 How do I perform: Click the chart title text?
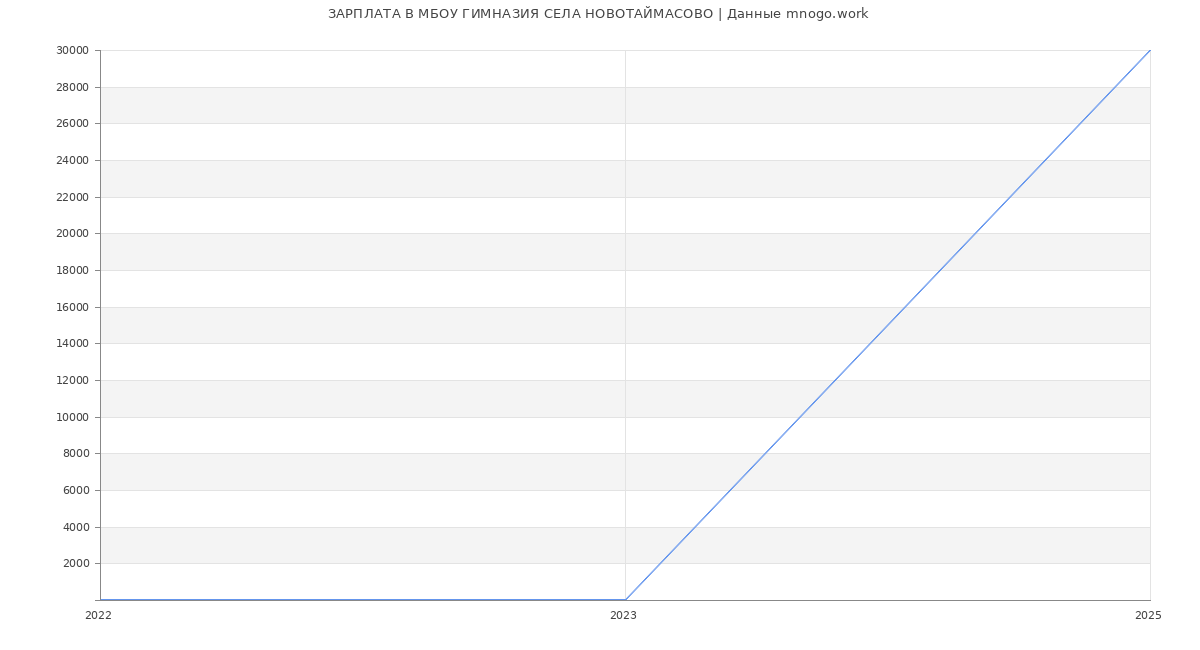click(598, 14)
